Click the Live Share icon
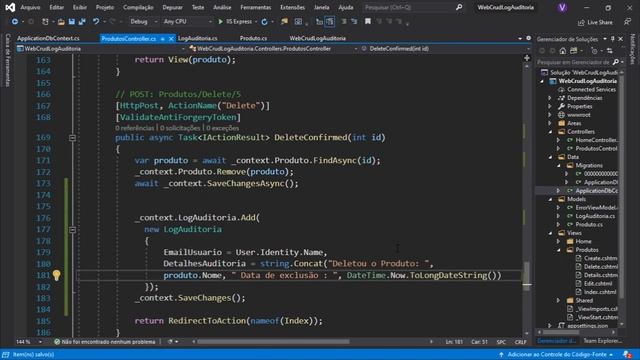Image resolution: width=640 pixels, height=360 pixels. coord(581,22)
